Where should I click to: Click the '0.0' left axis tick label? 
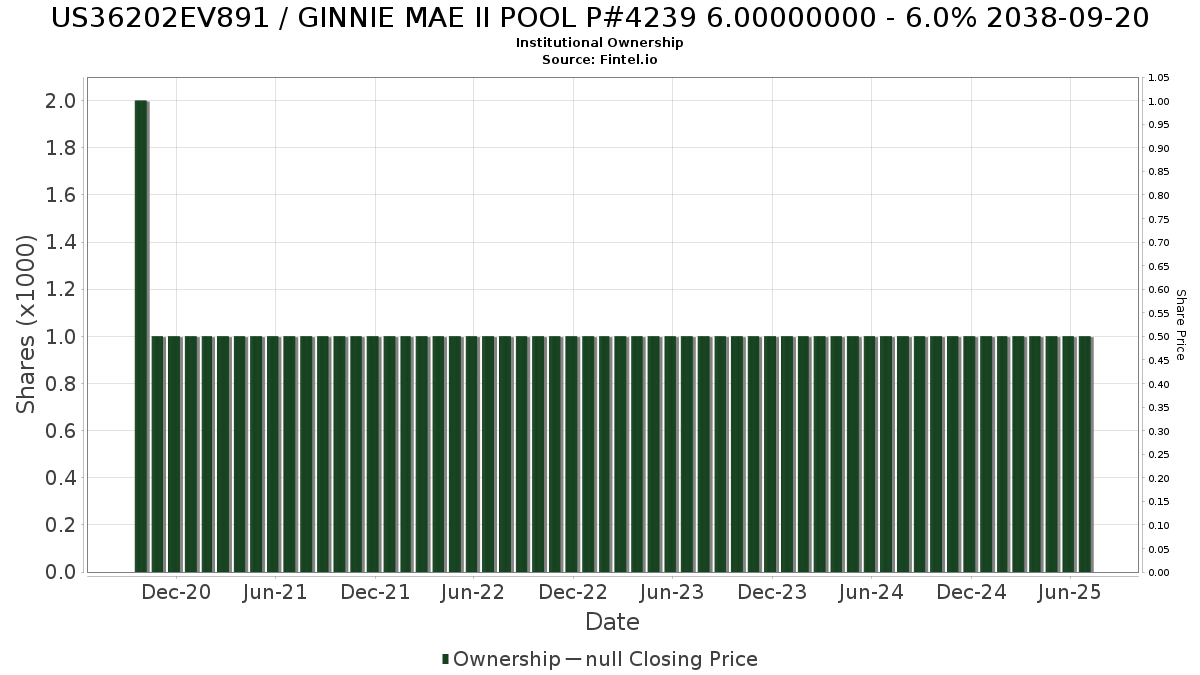pyautogui.click(x=61, y=571)
